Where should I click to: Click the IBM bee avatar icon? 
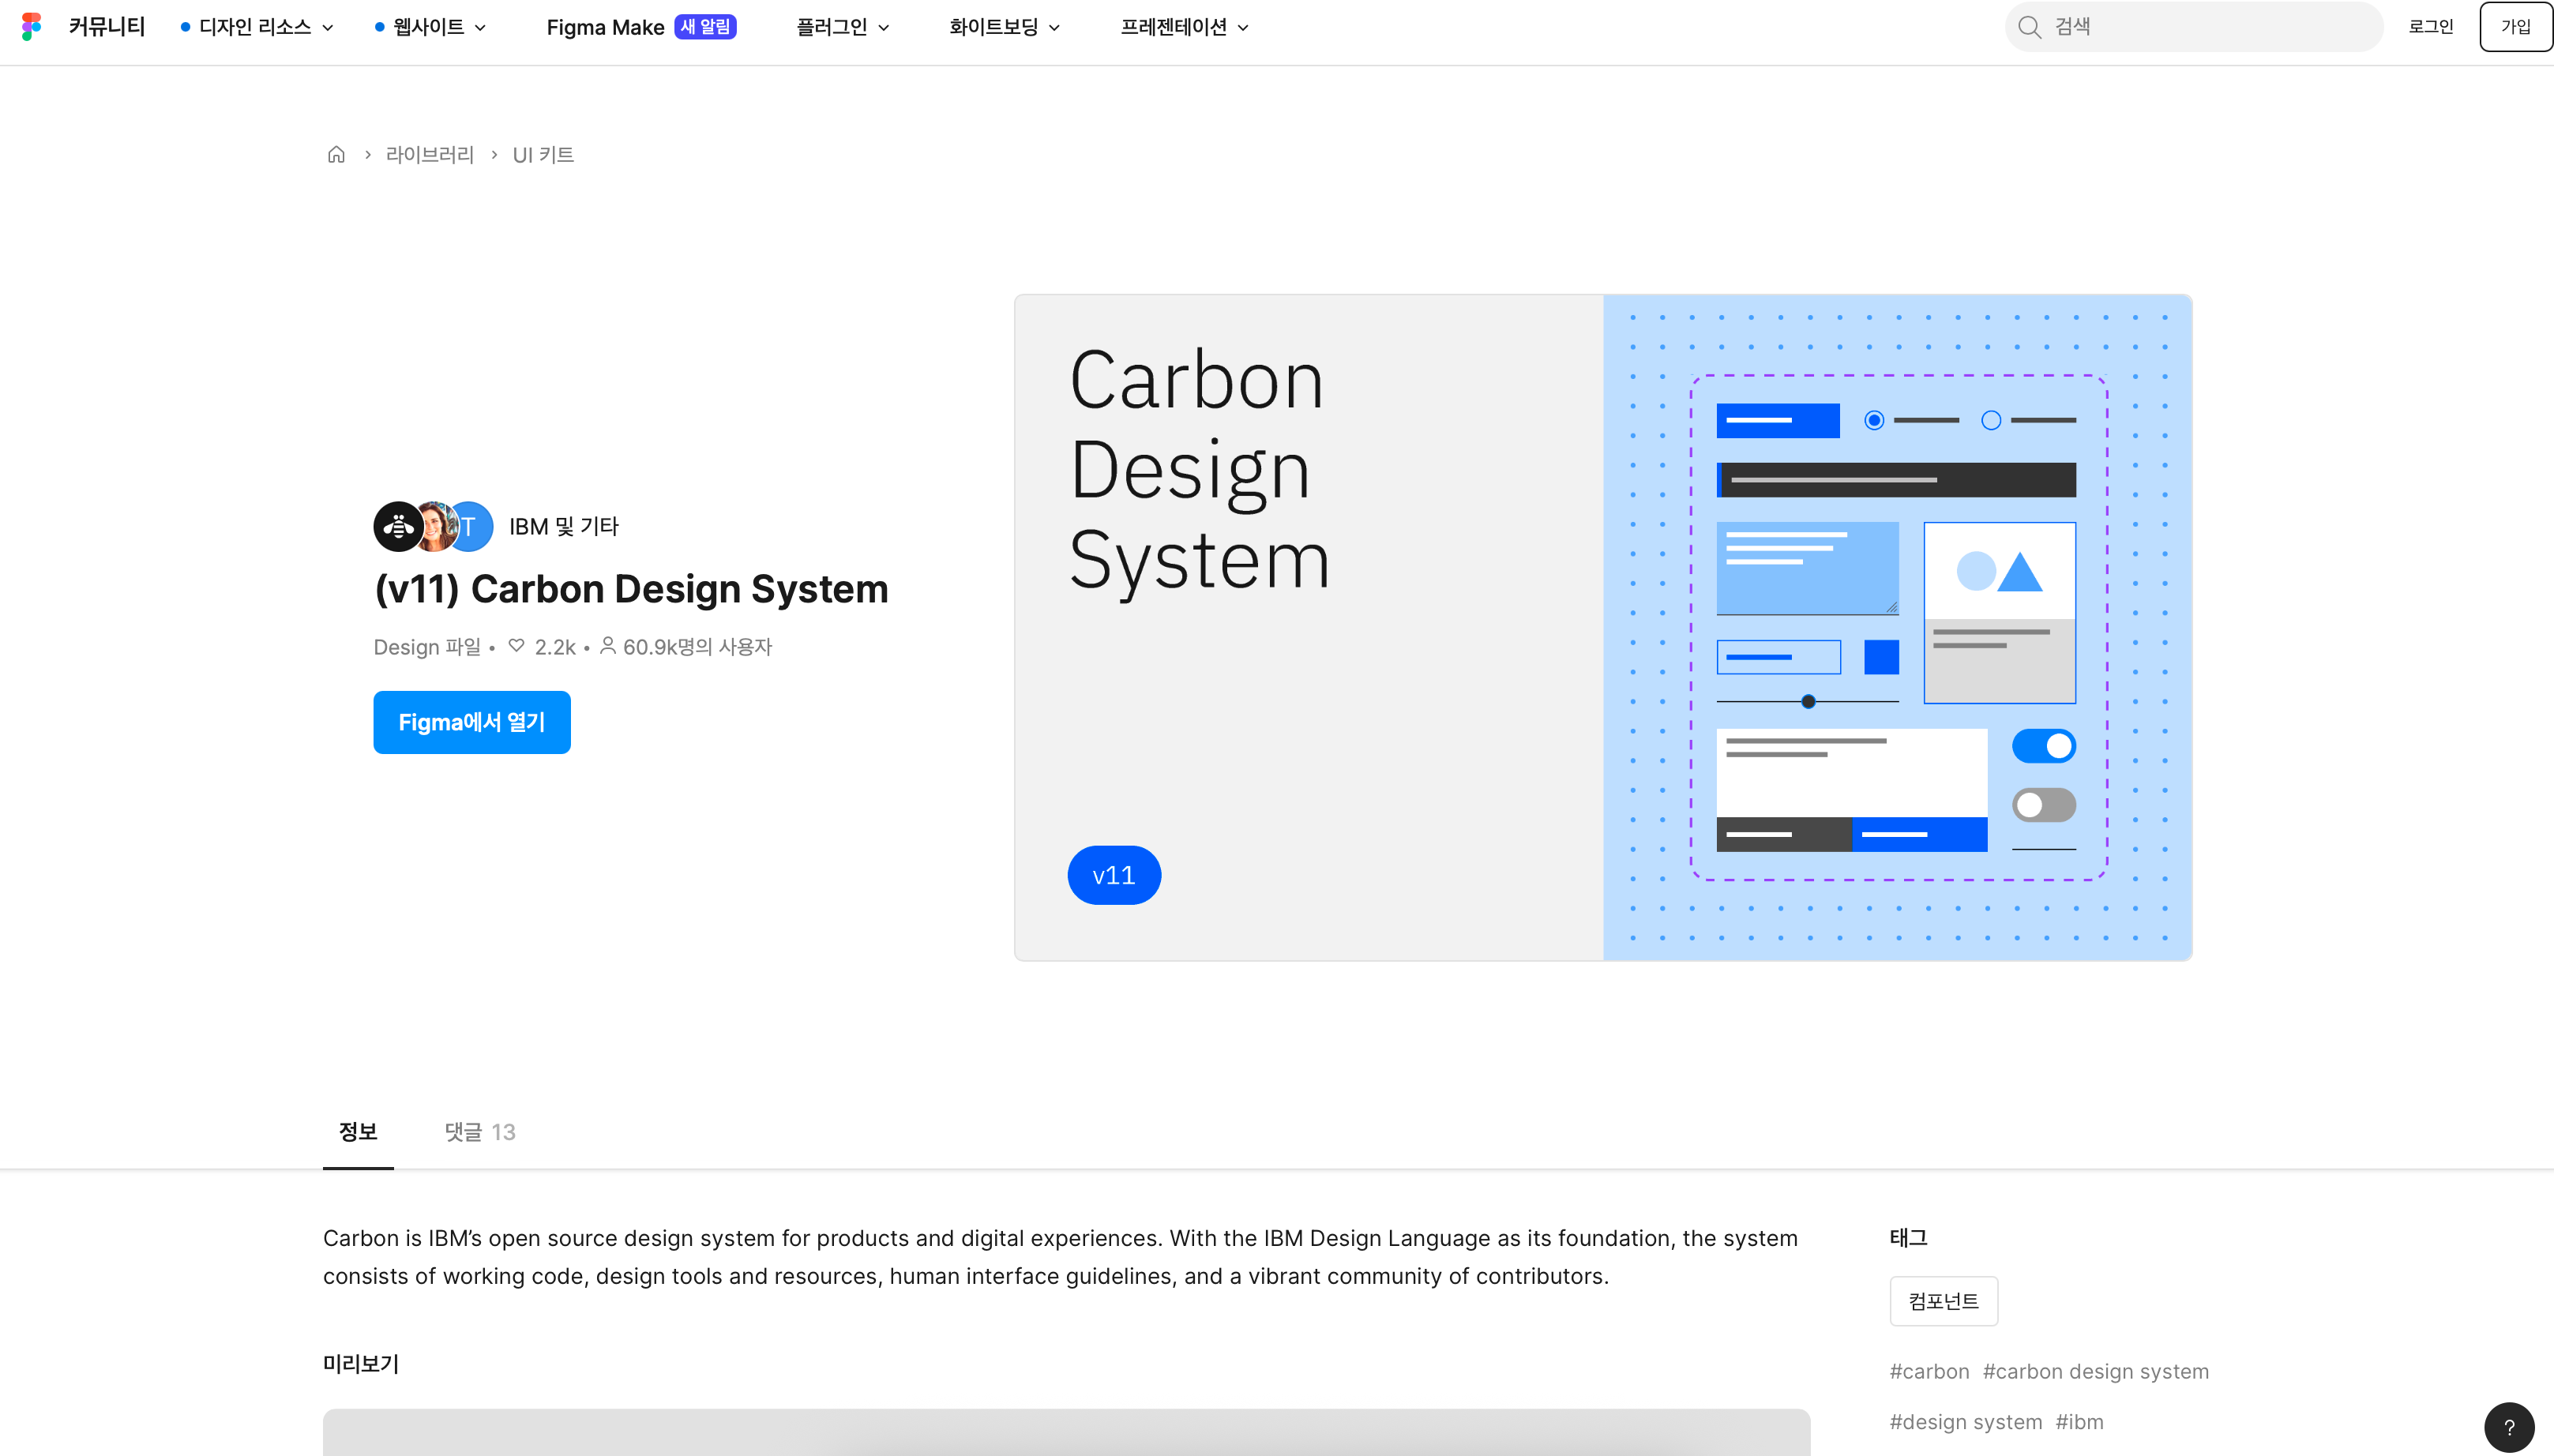[x=397, y=527]
